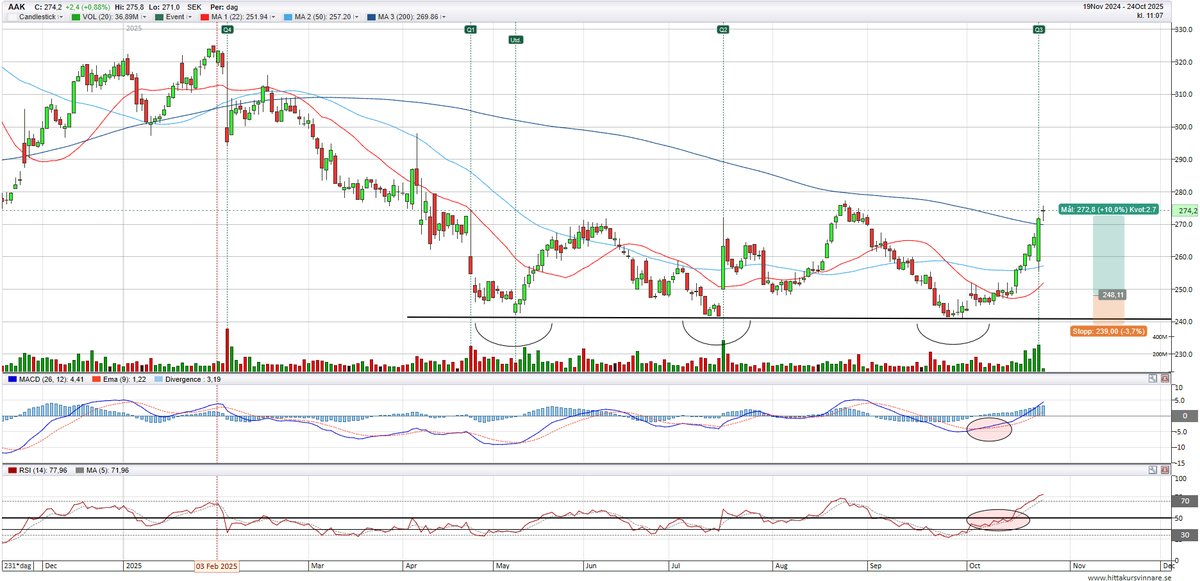Click the 03 Feb 2025 date marker
Screen dimensions: 1200x581
[x=217, y=566]
